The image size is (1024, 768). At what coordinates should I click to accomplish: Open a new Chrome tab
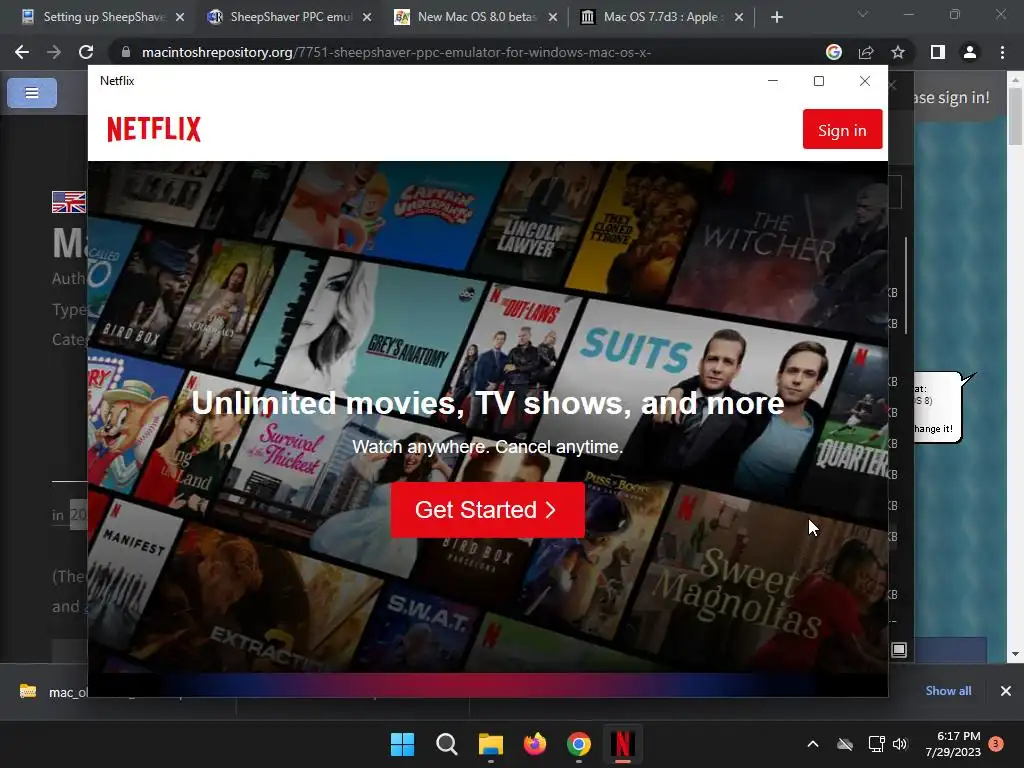click(776, 17)
